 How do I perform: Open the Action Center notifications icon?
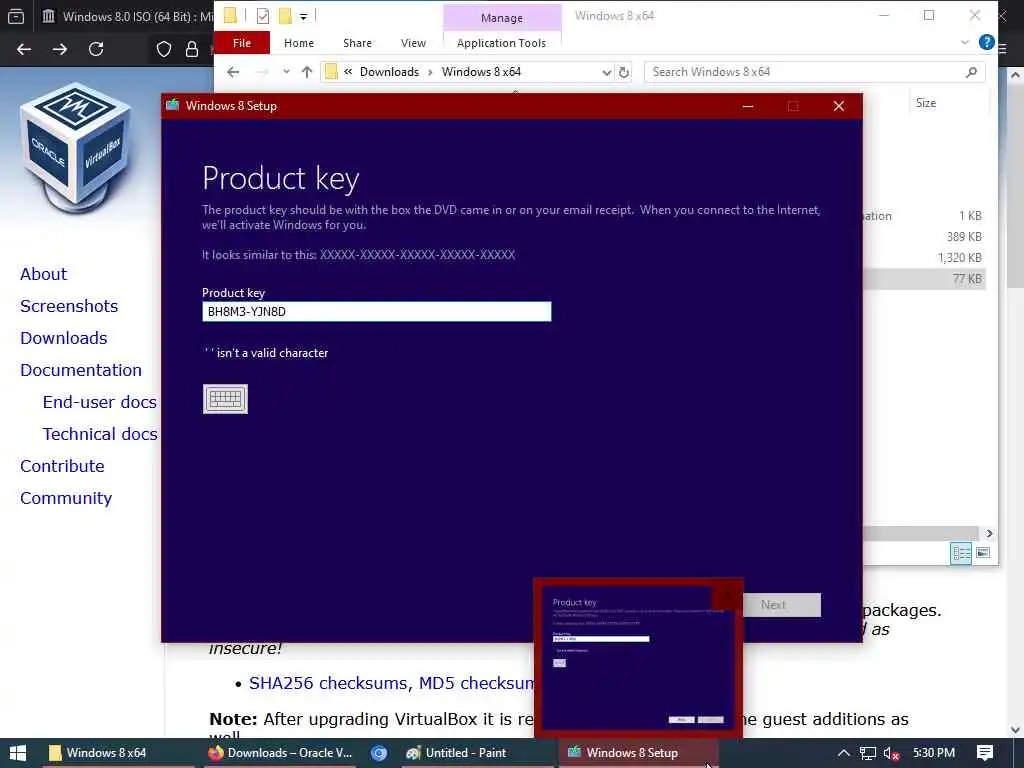[985, 753]
